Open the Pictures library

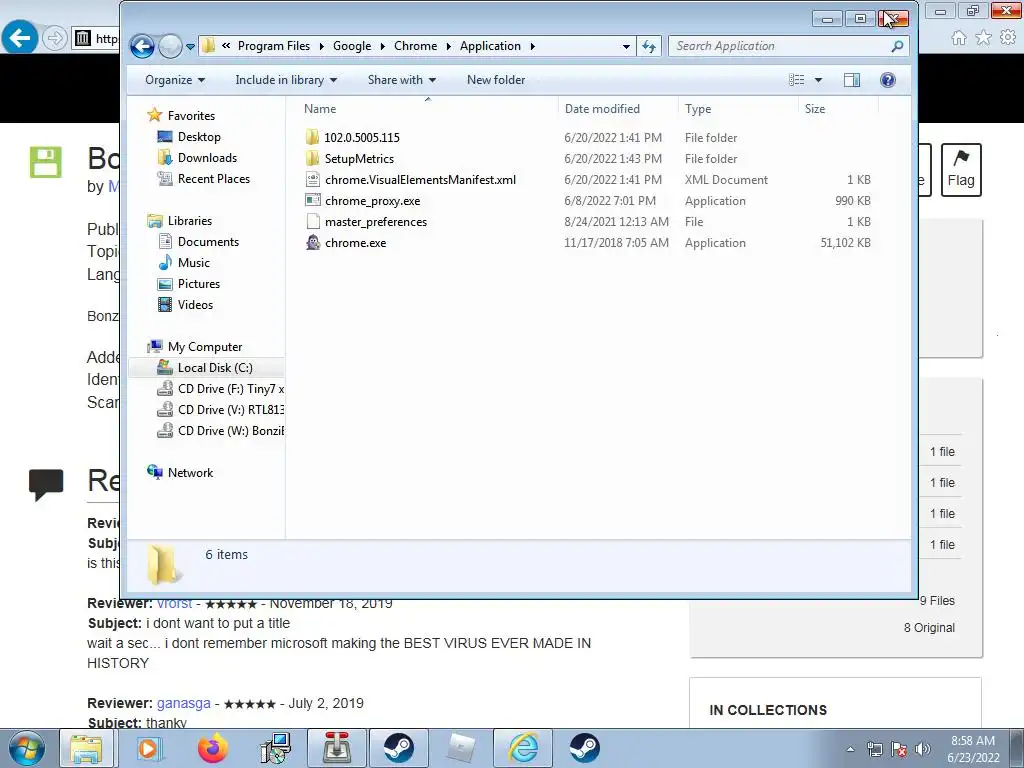(199, 283)
